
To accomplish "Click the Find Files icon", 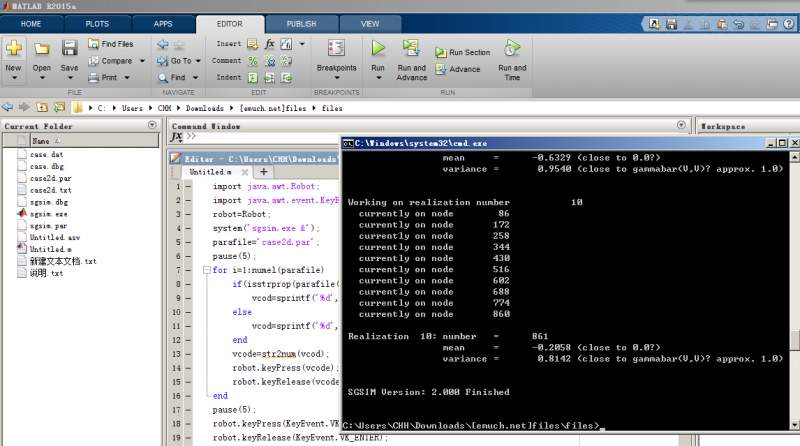I will [x=94, y=44].
